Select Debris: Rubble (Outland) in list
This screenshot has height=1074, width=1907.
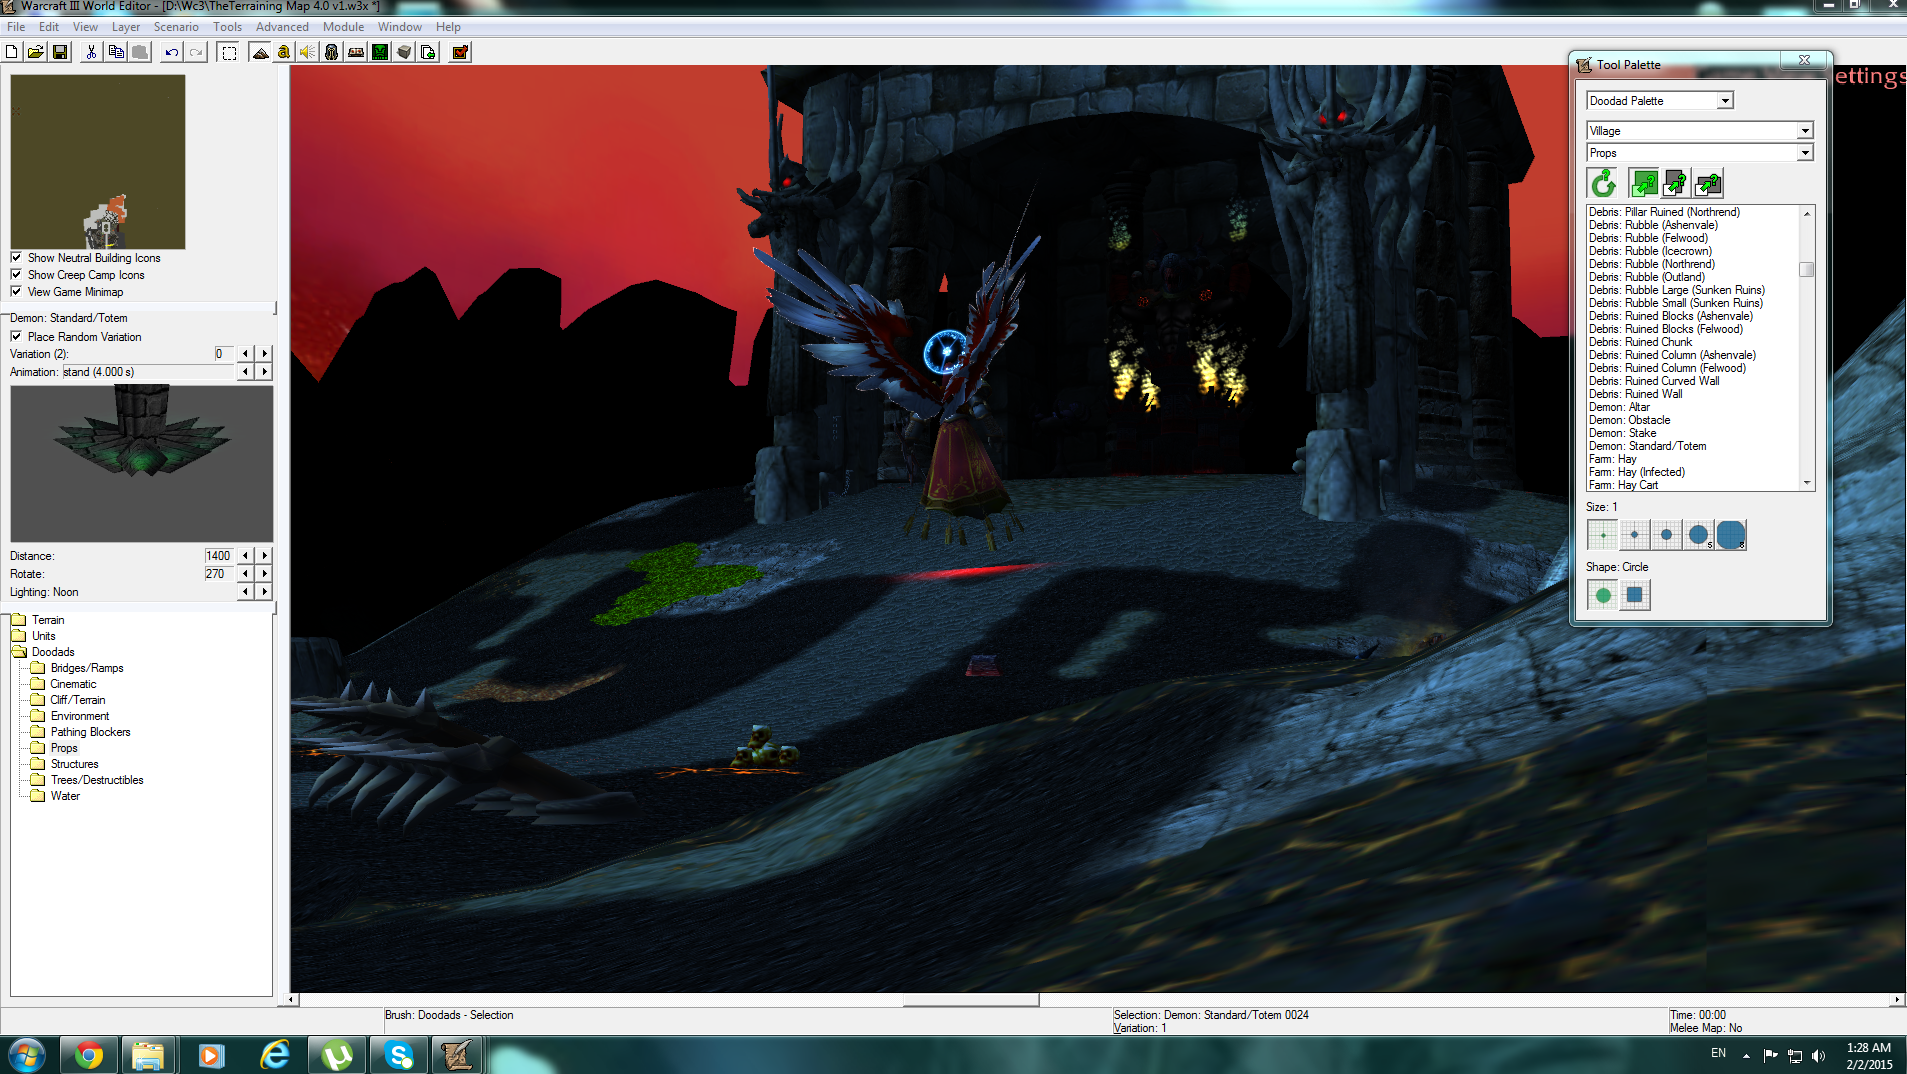pos(1646,277)
